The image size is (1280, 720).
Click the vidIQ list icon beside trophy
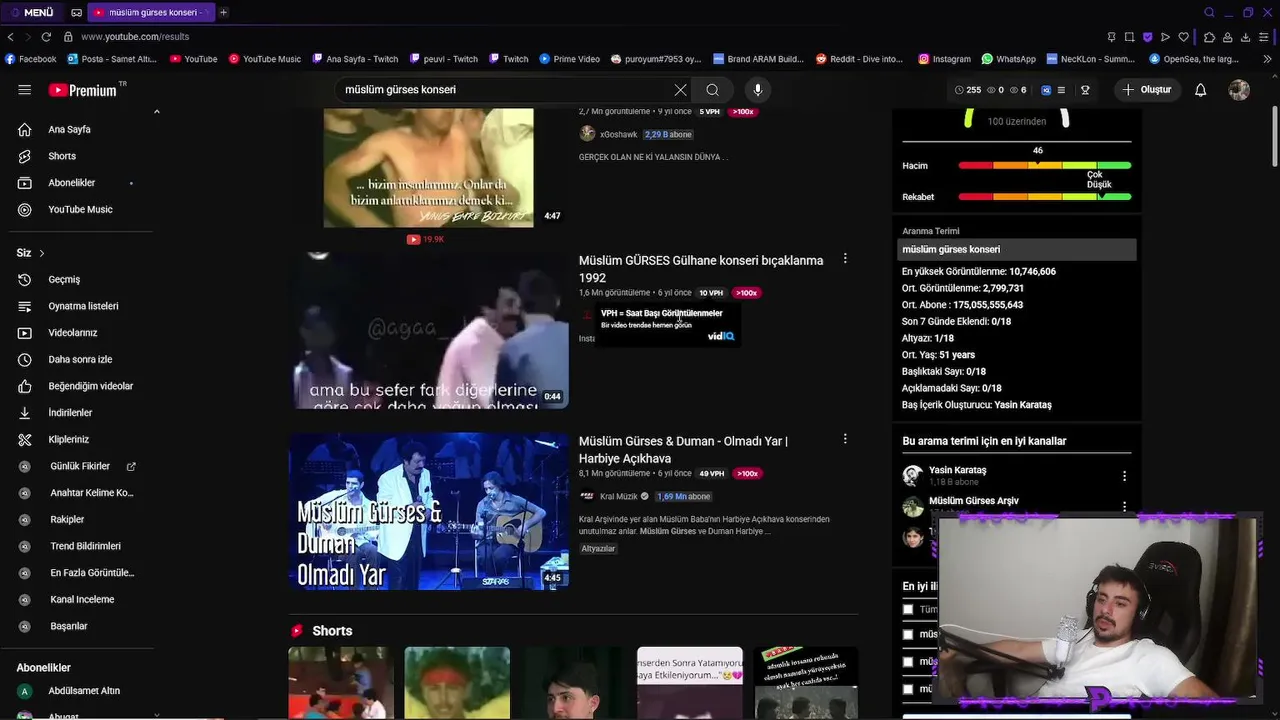point(1061,90)
